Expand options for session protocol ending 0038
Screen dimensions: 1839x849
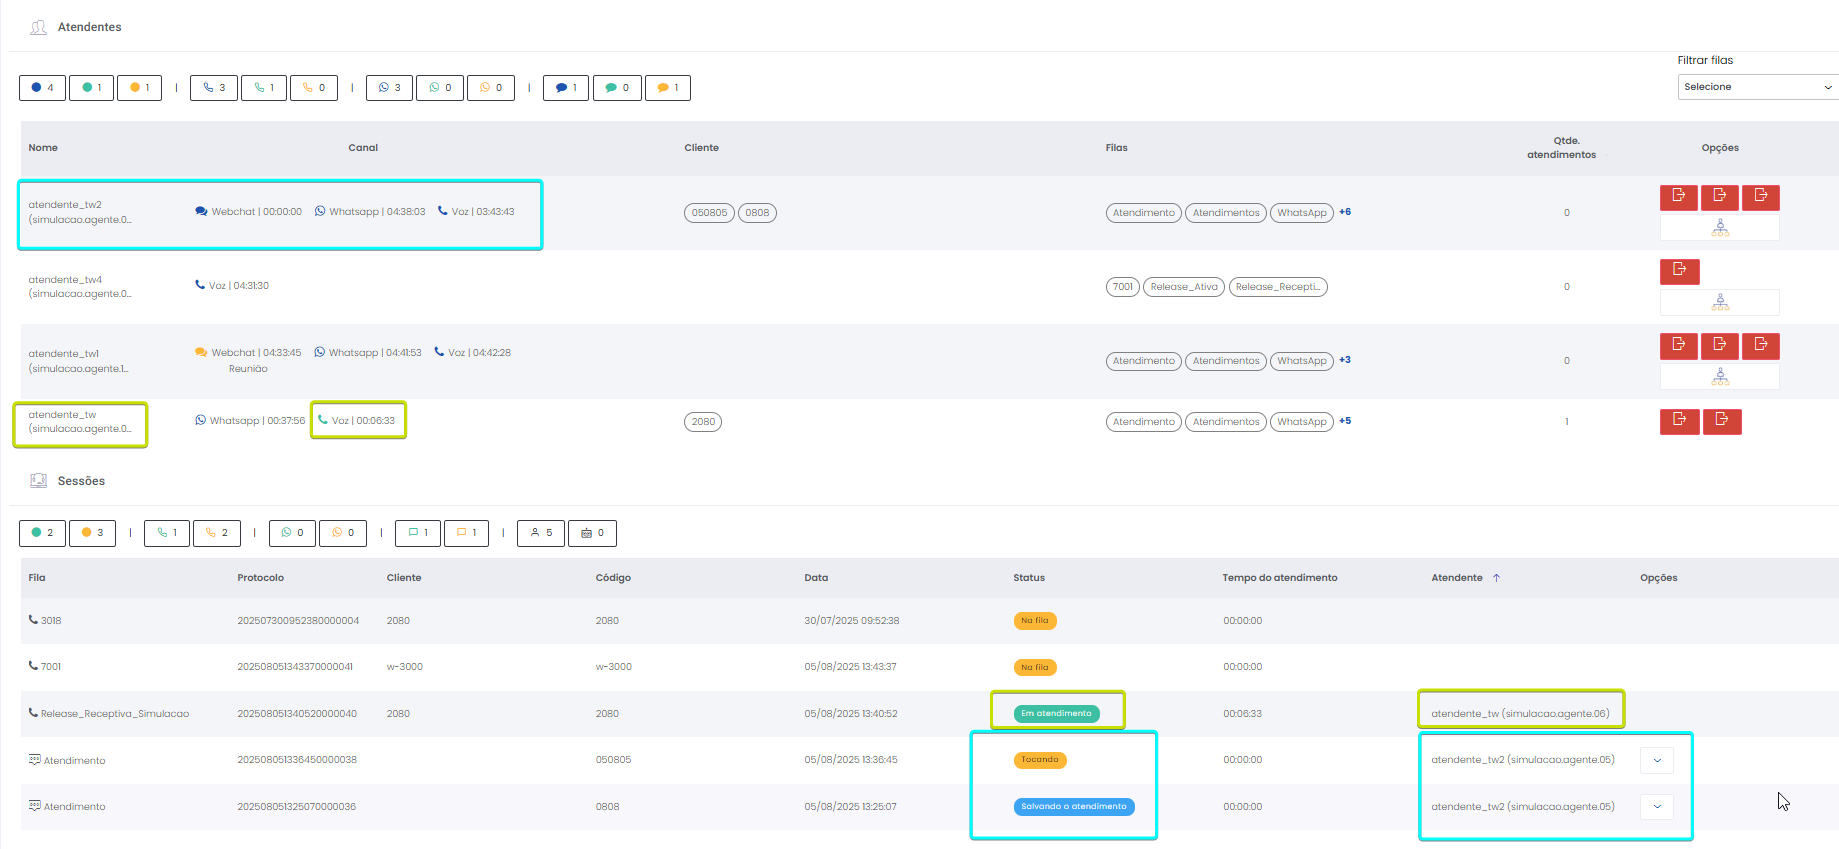pyautogui.click(x=1656, y=760)
